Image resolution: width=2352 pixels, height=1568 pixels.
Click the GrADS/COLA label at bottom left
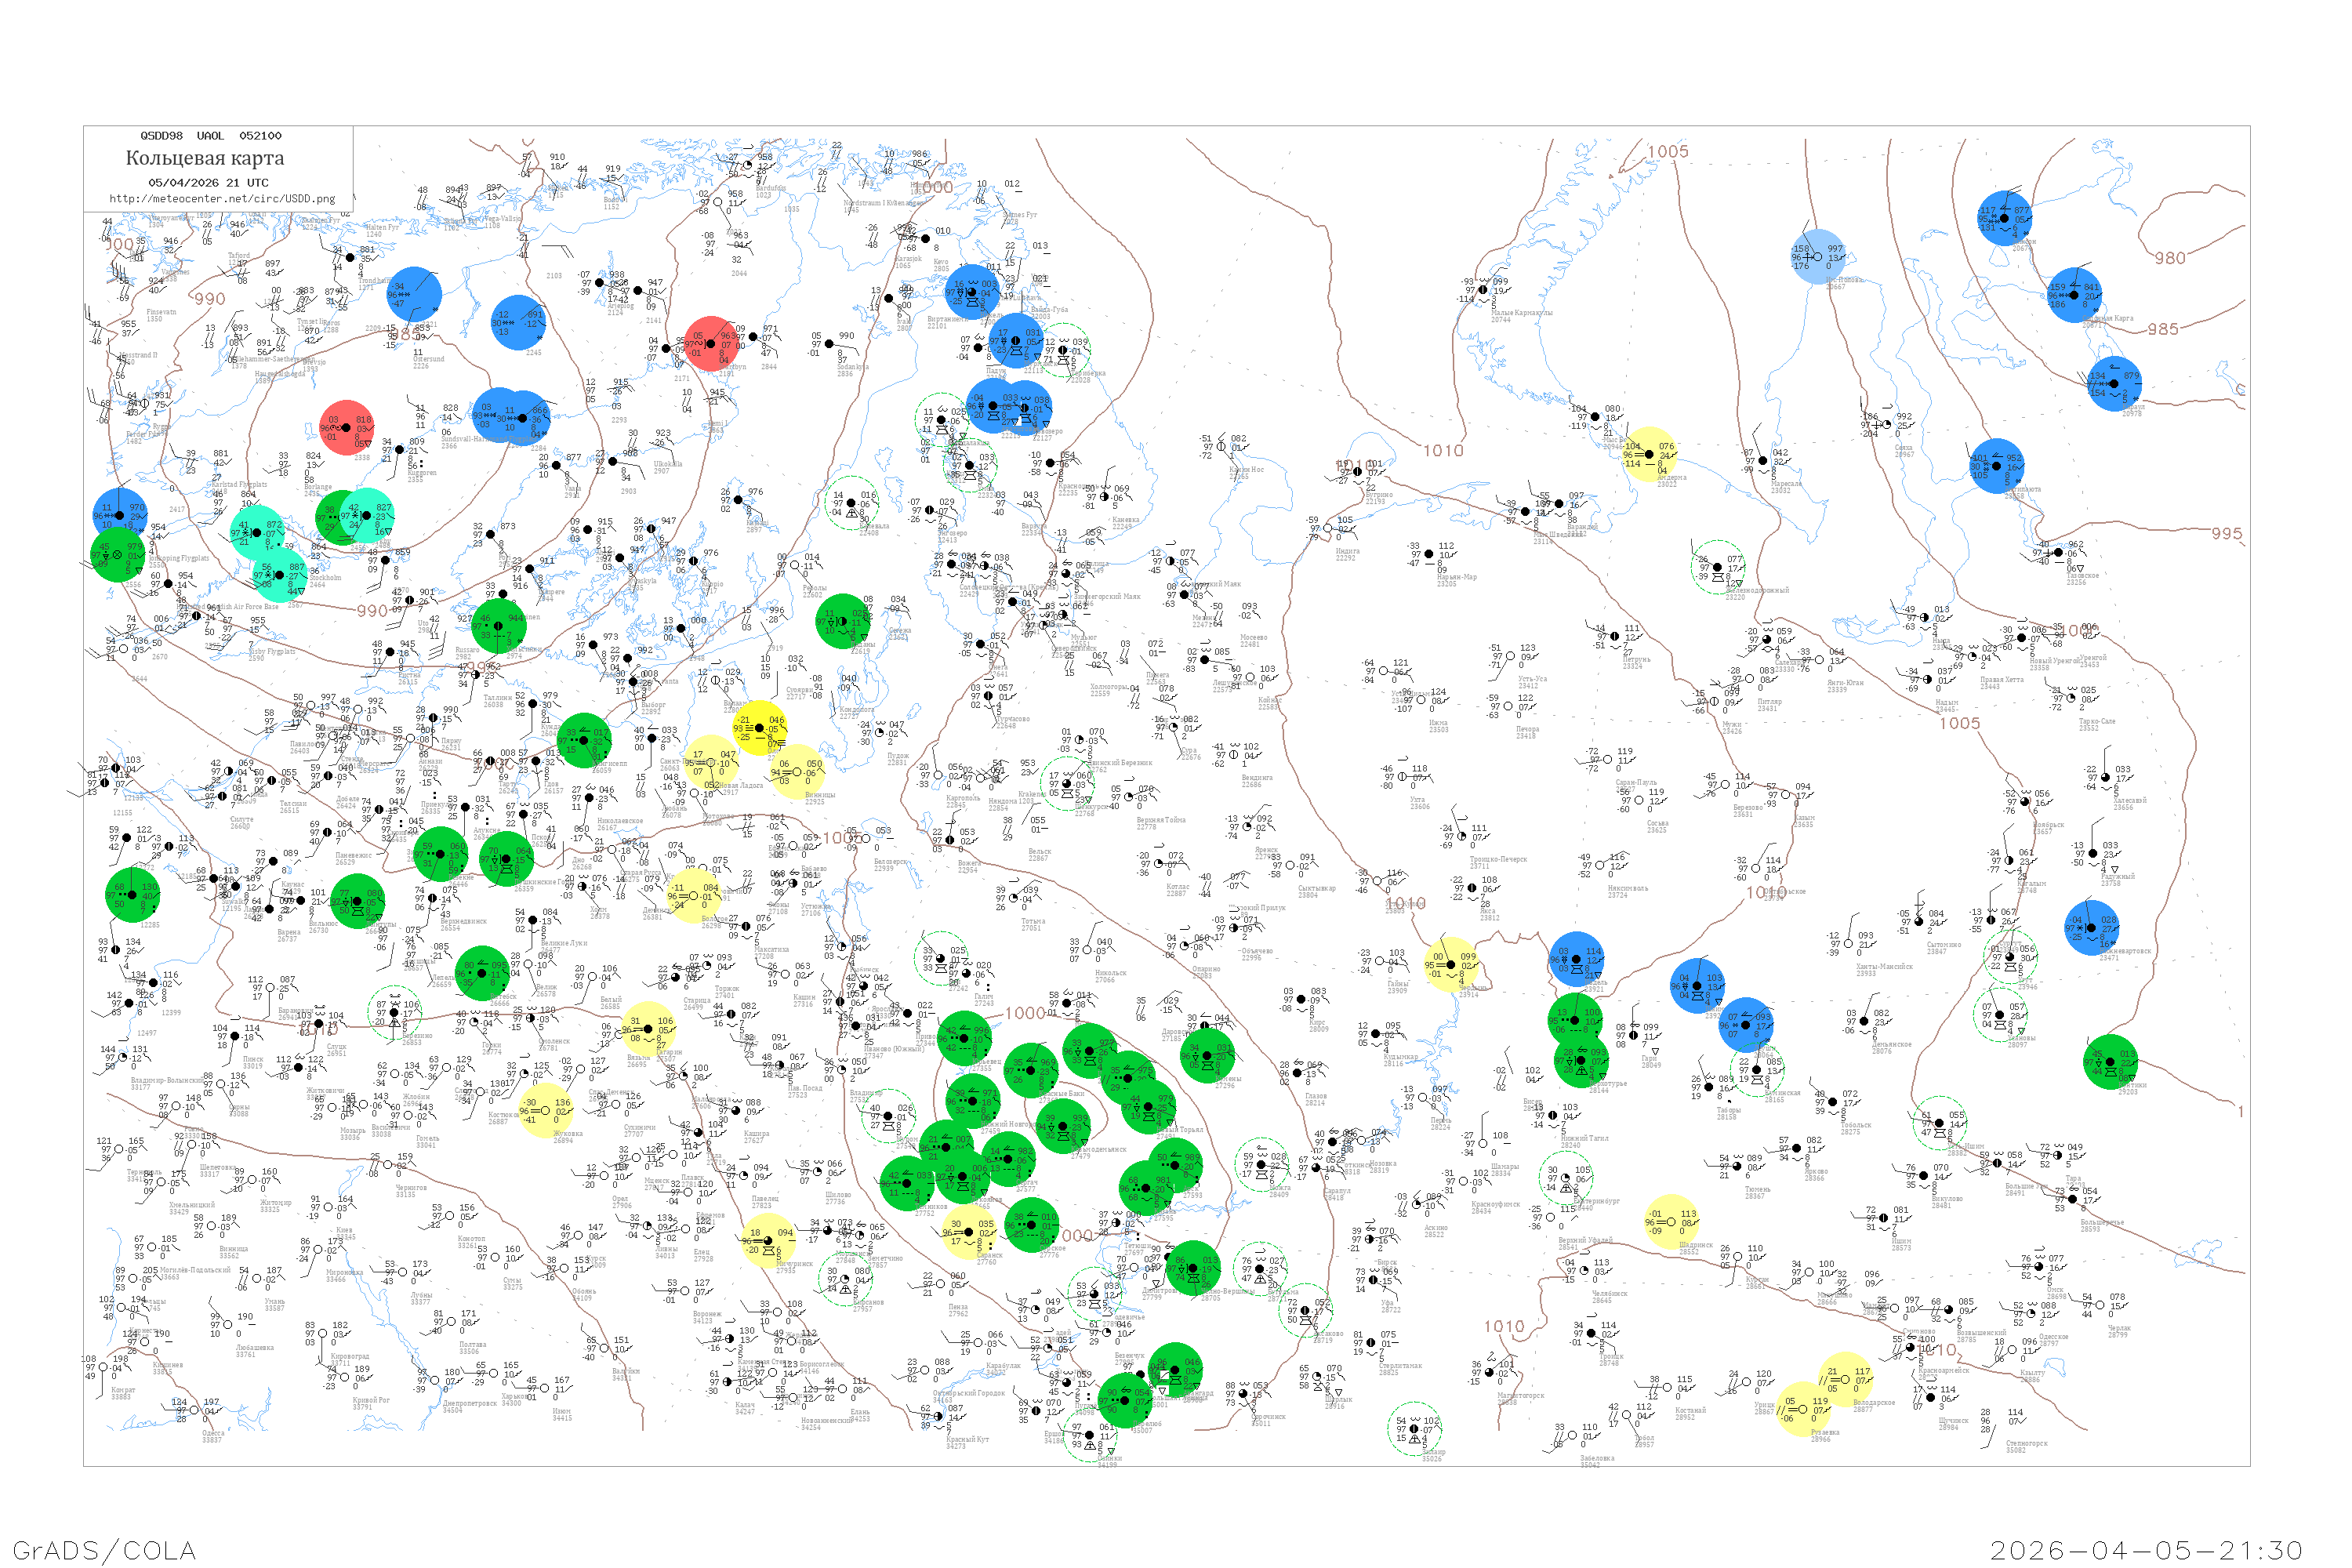pos(104,1550)
